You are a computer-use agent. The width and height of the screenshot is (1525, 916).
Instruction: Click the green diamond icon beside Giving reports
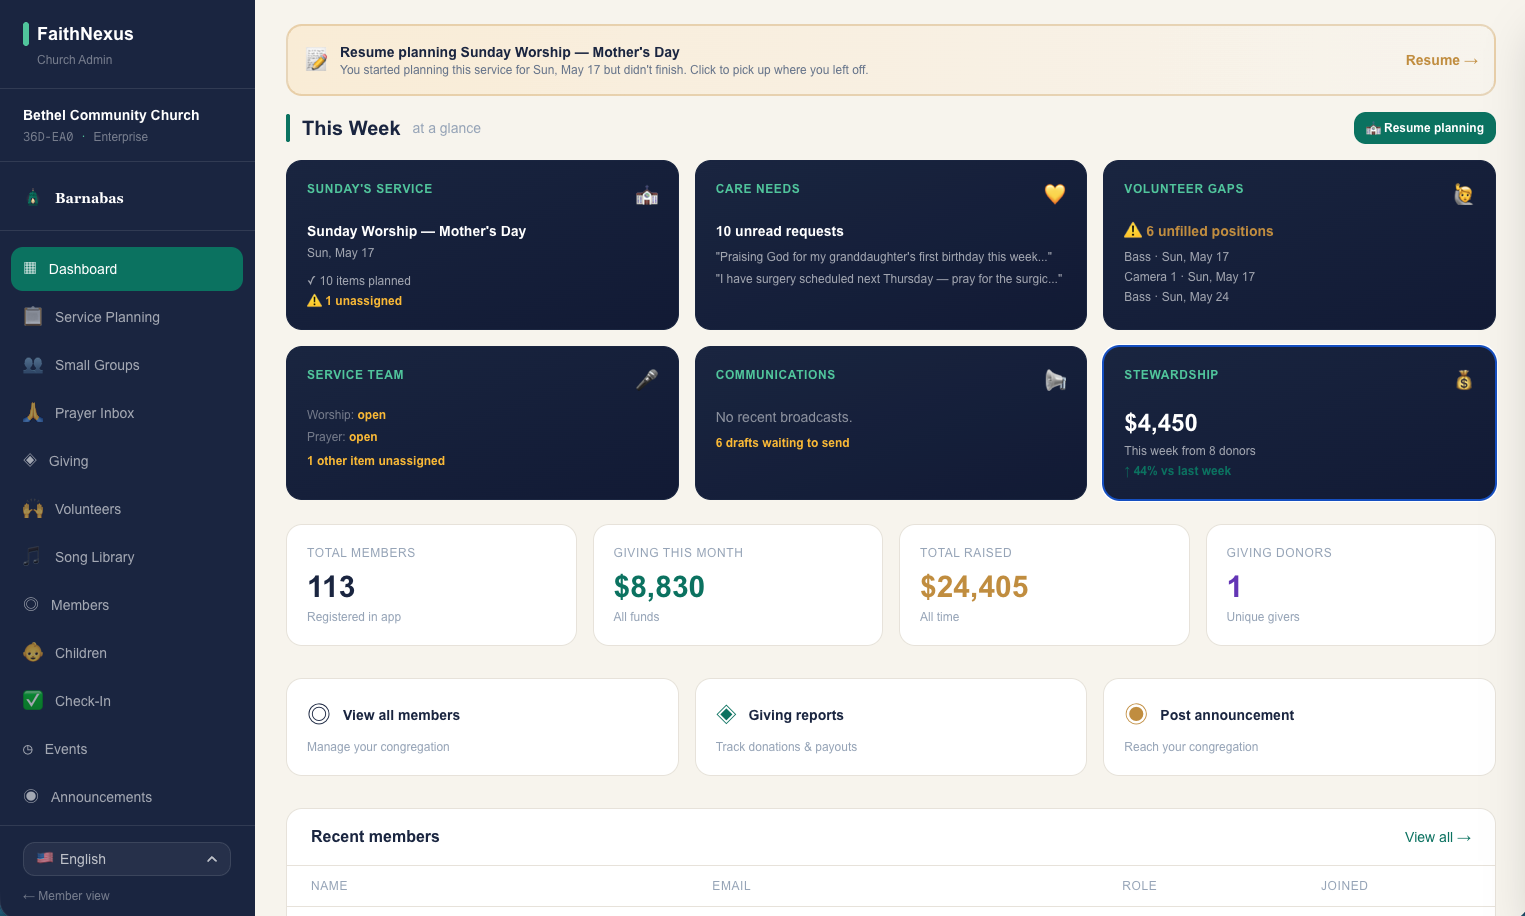tap(726, 714)
